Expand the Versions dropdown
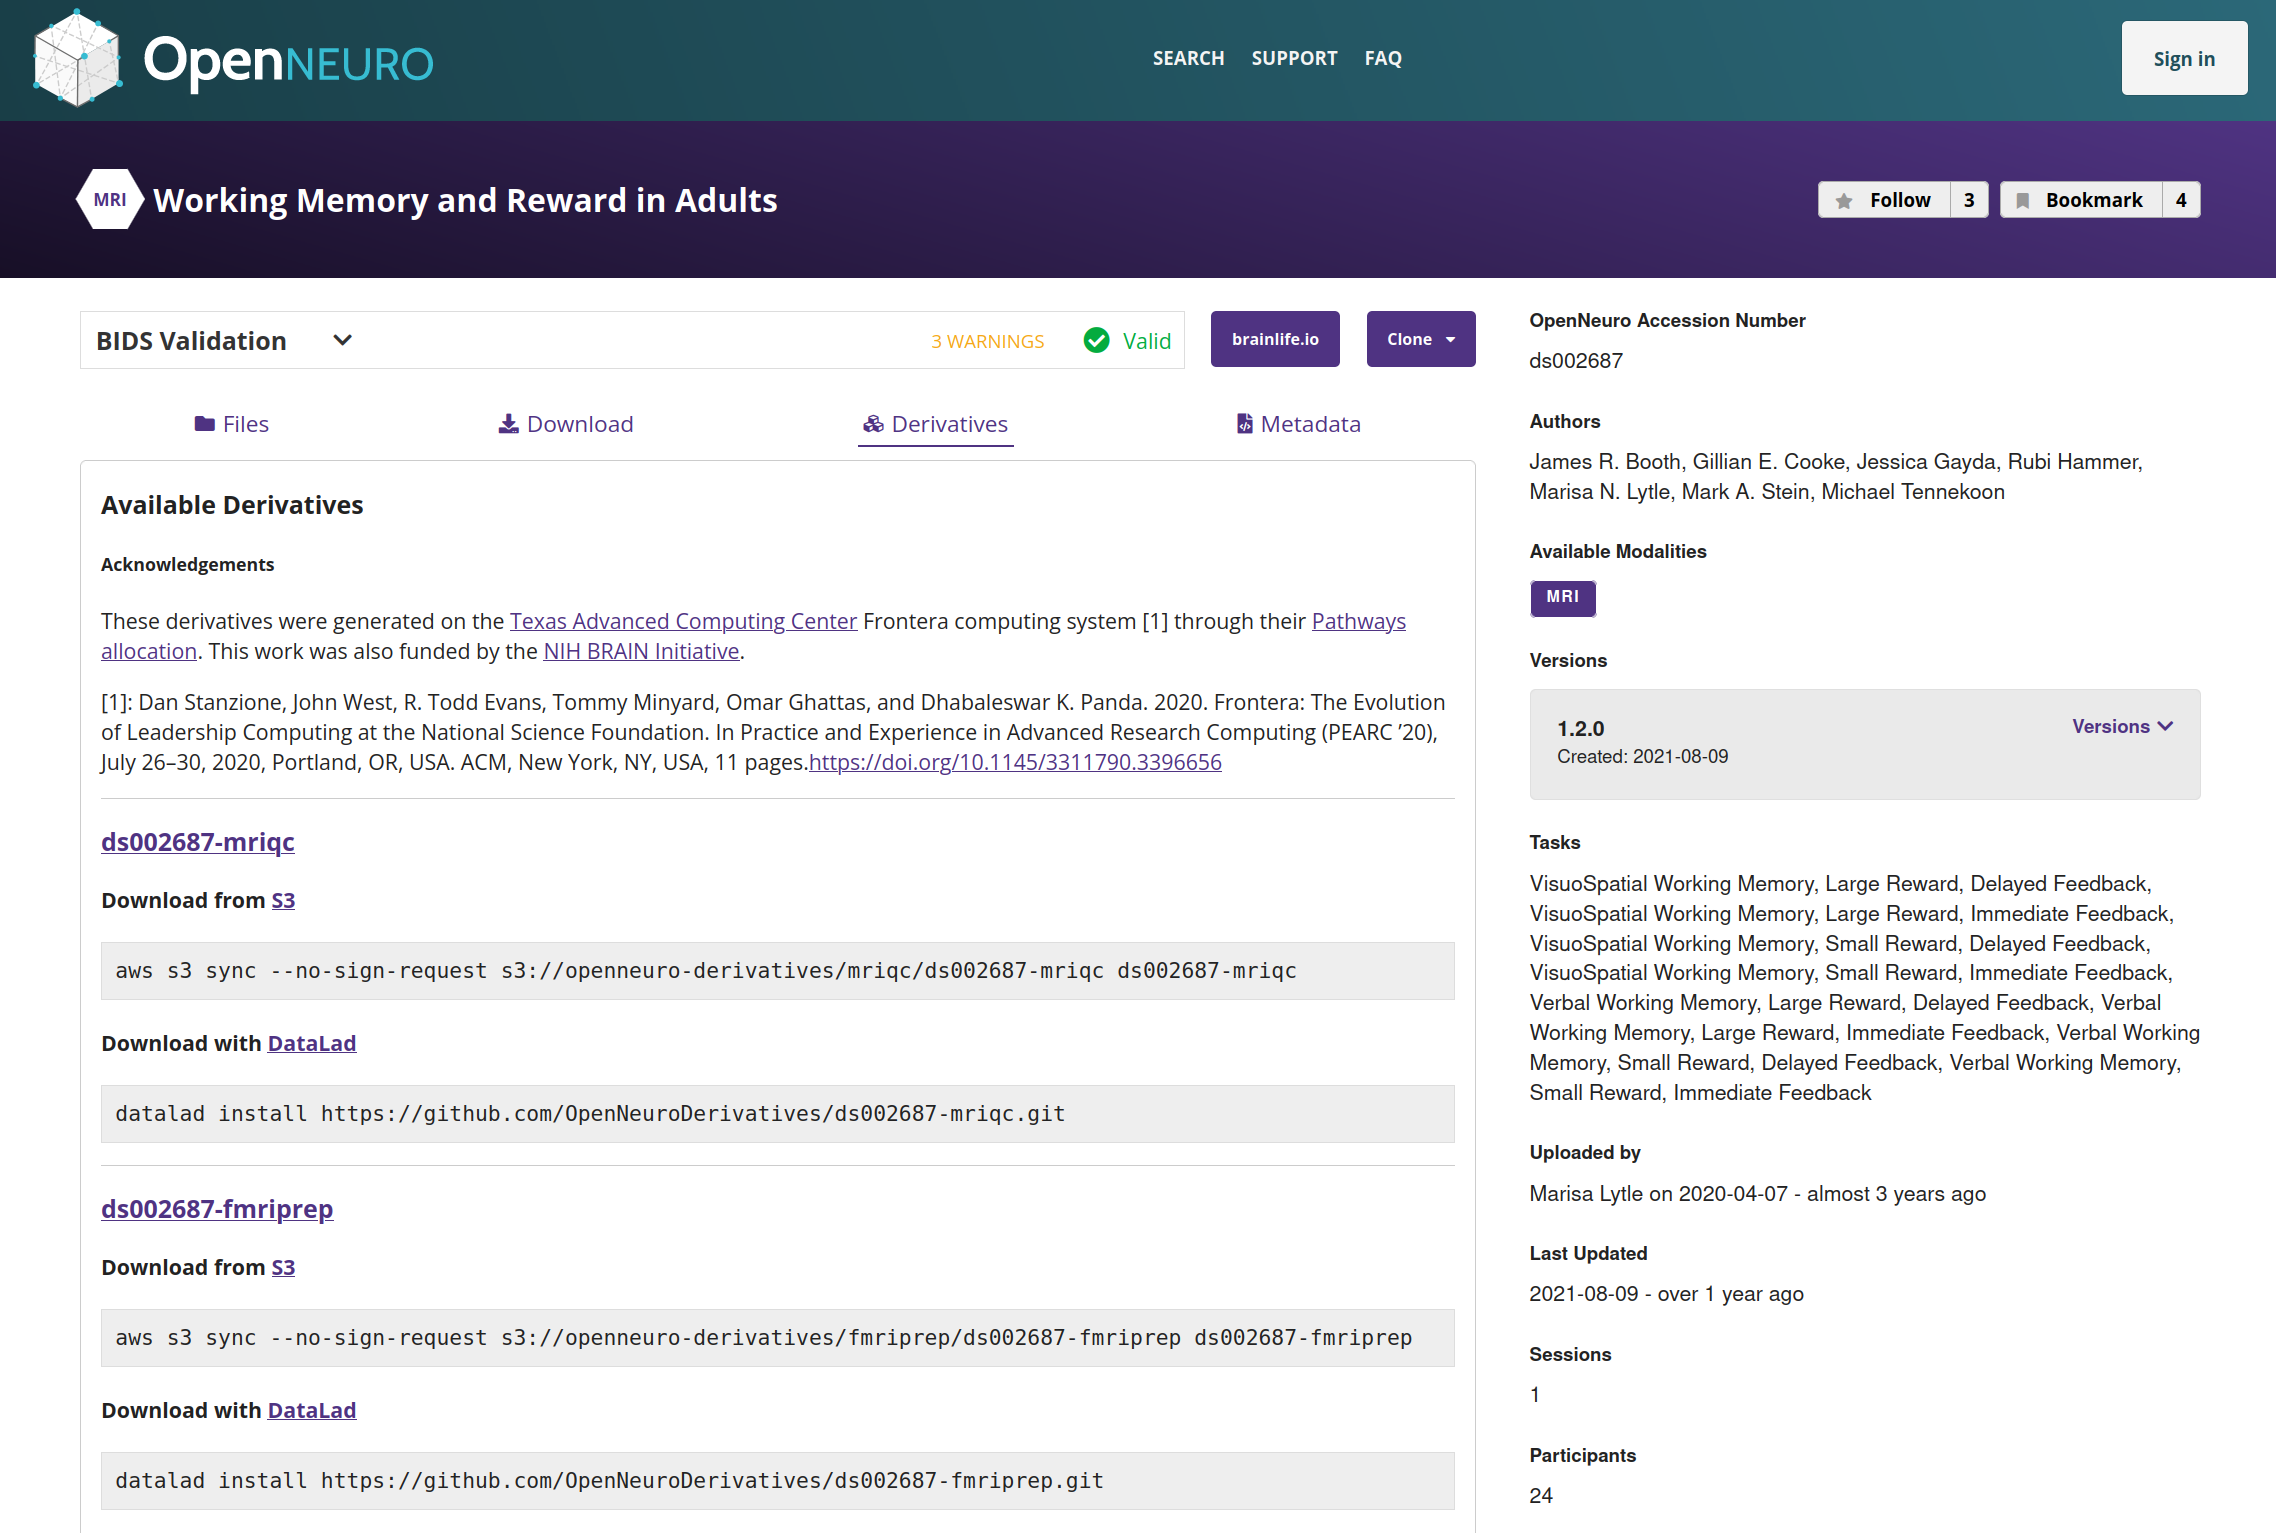This screenshot has width=2276, height=1533. 2122,726
